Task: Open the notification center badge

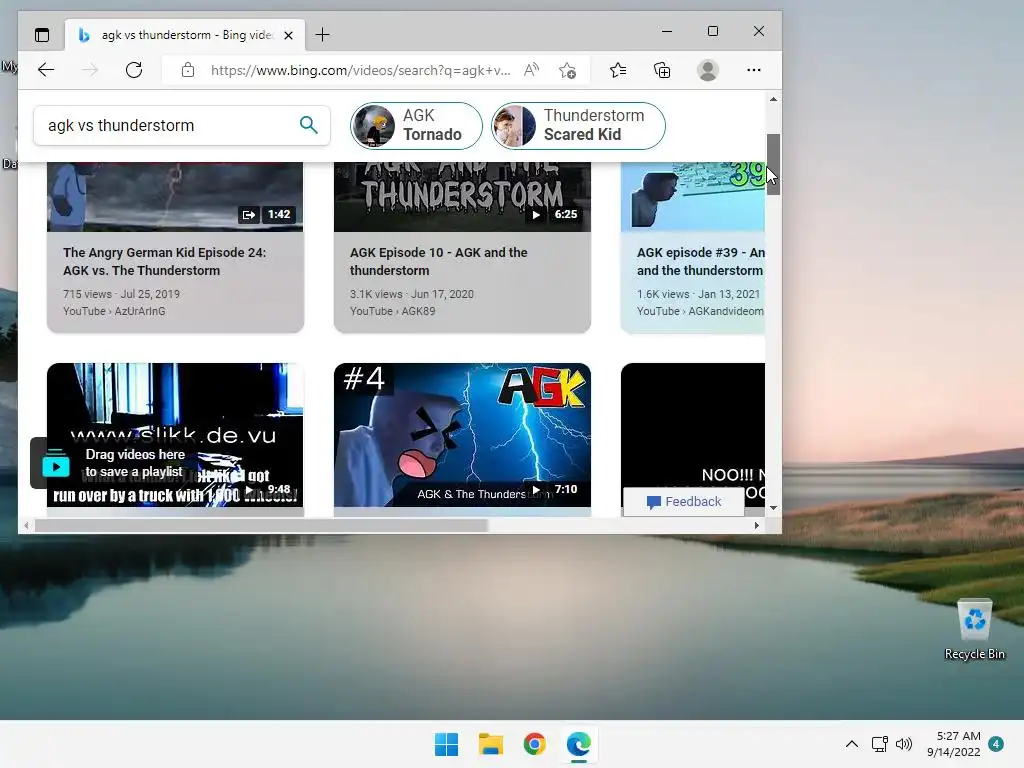Action: pos(996,744)
